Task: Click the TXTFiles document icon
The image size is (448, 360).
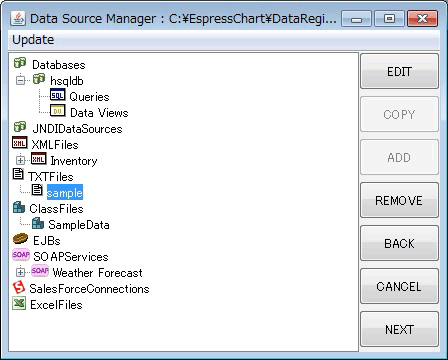Action: point(18,174)
